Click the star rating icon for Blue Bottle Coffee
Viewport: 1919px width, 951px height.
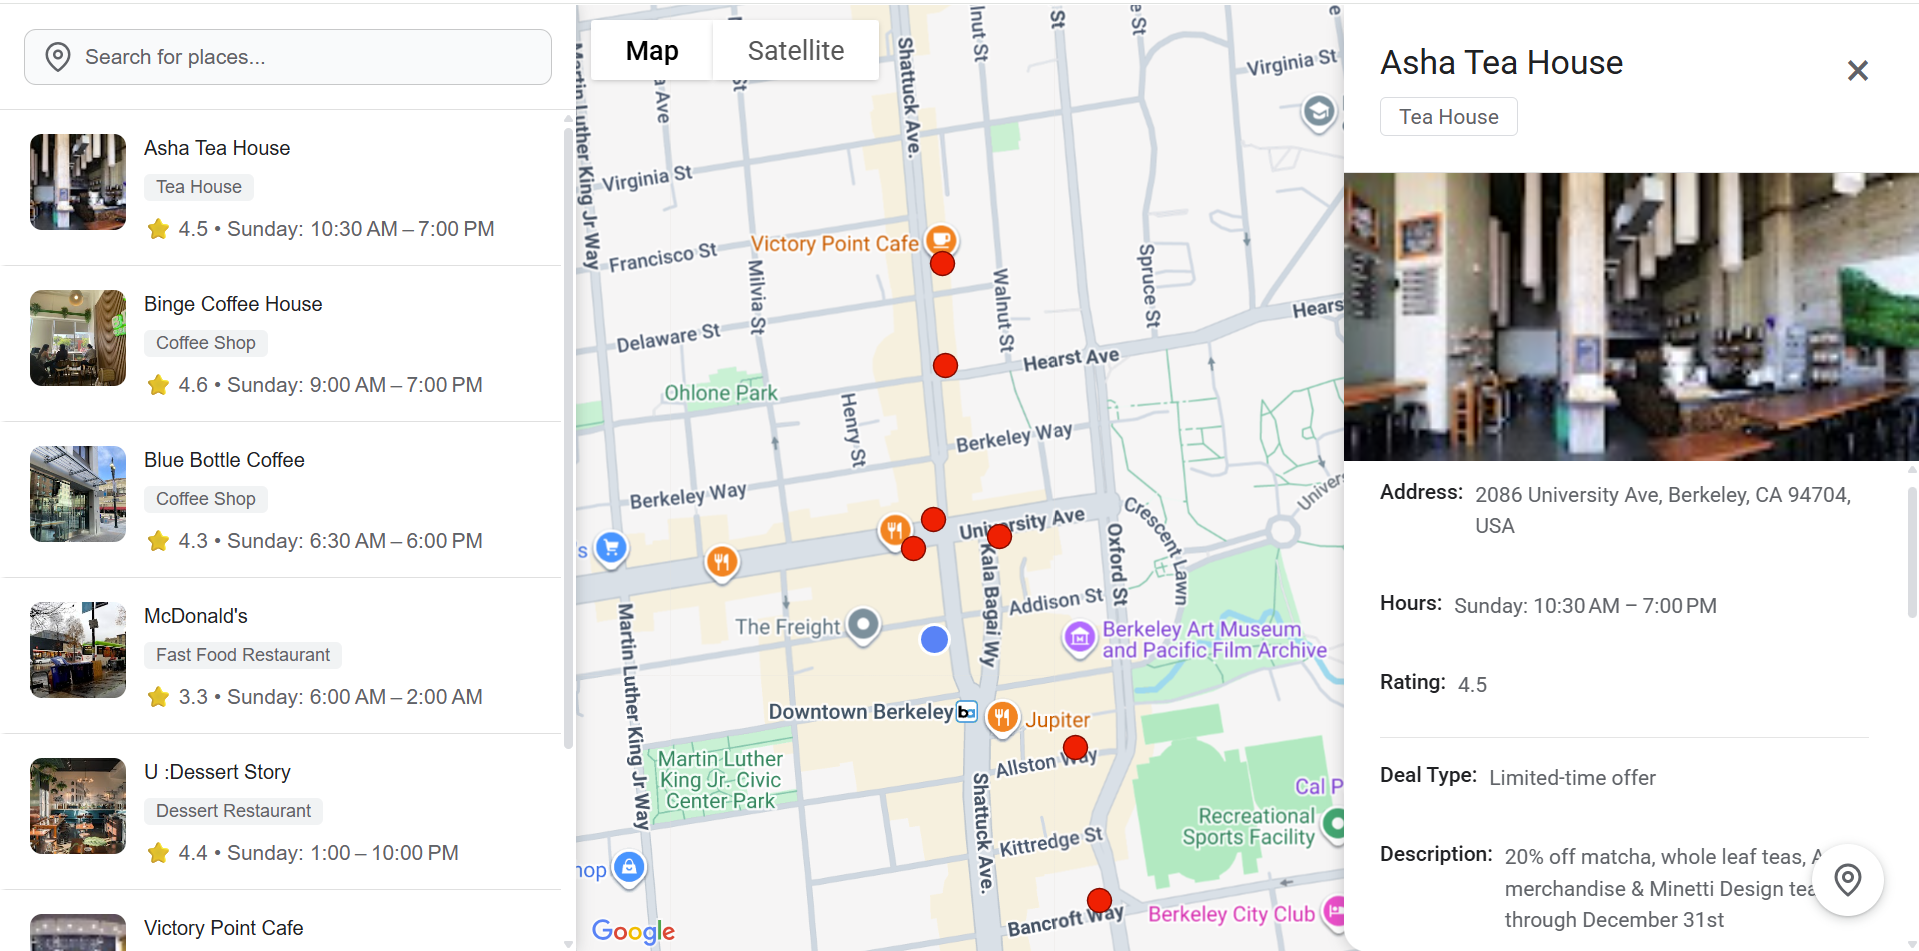click(158, 541)
